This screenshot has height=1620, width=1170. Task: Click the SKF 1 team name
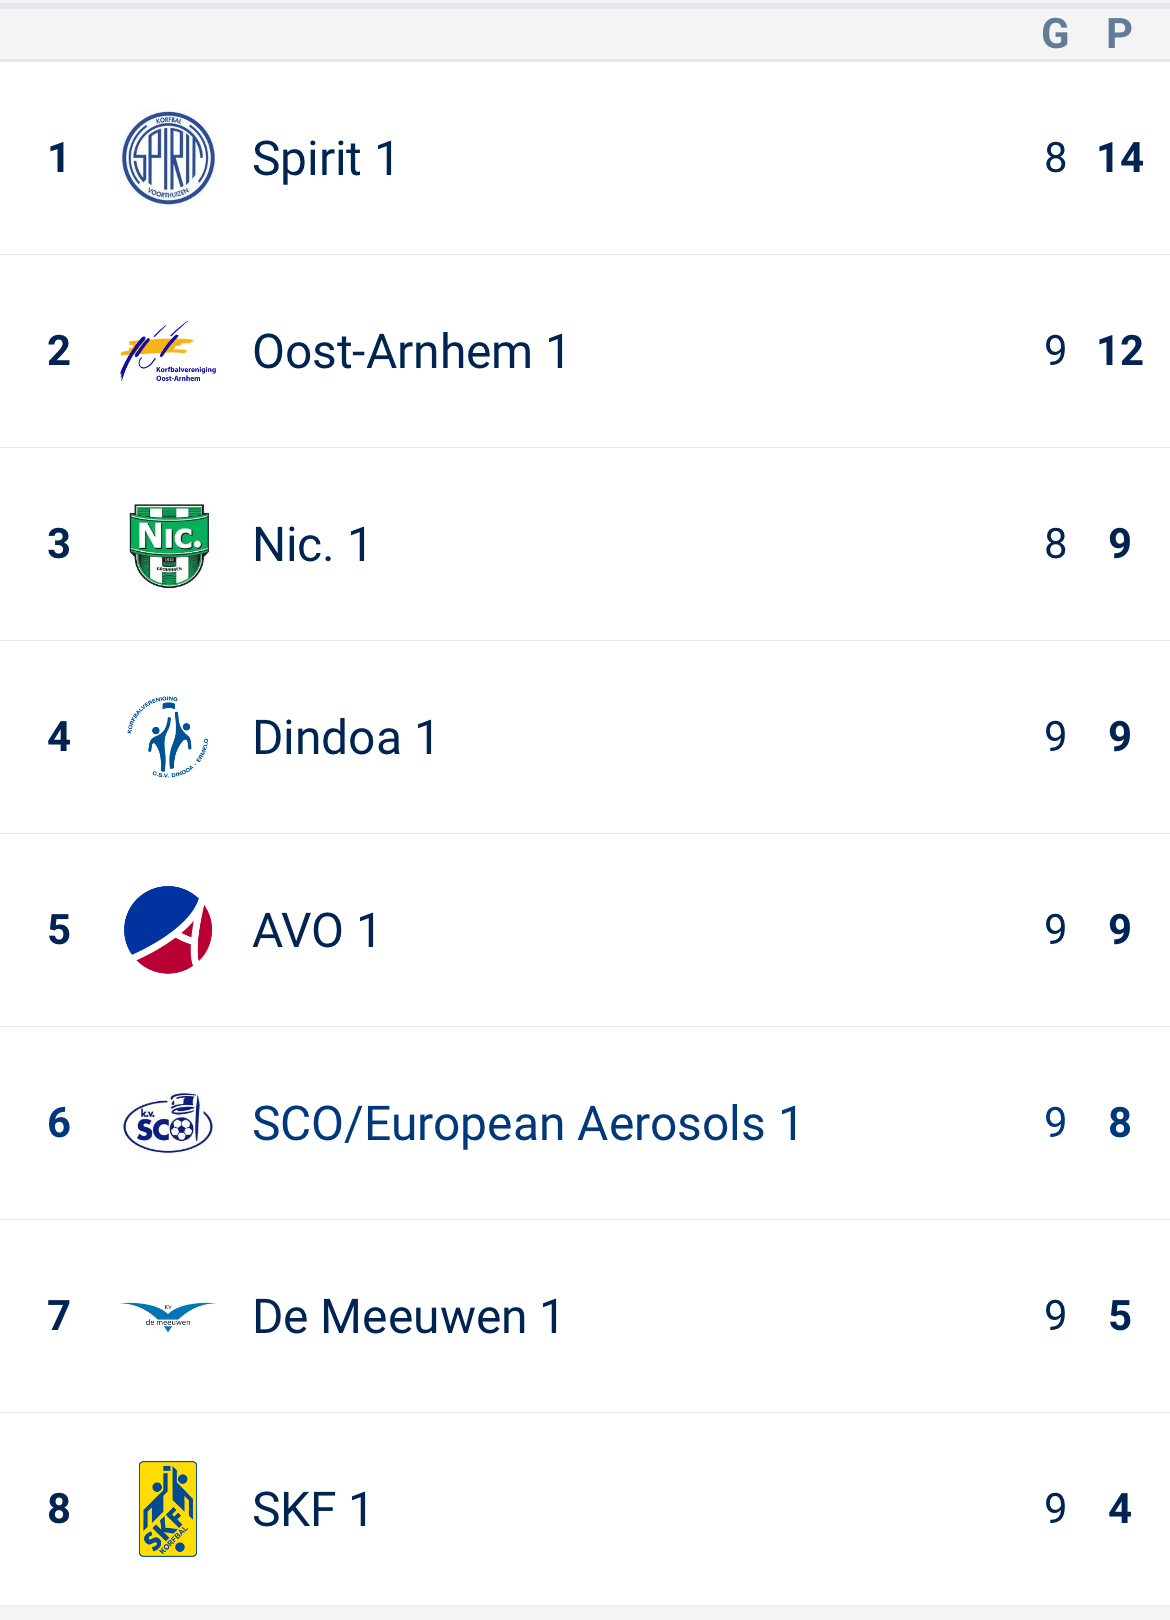[311, 1510]
